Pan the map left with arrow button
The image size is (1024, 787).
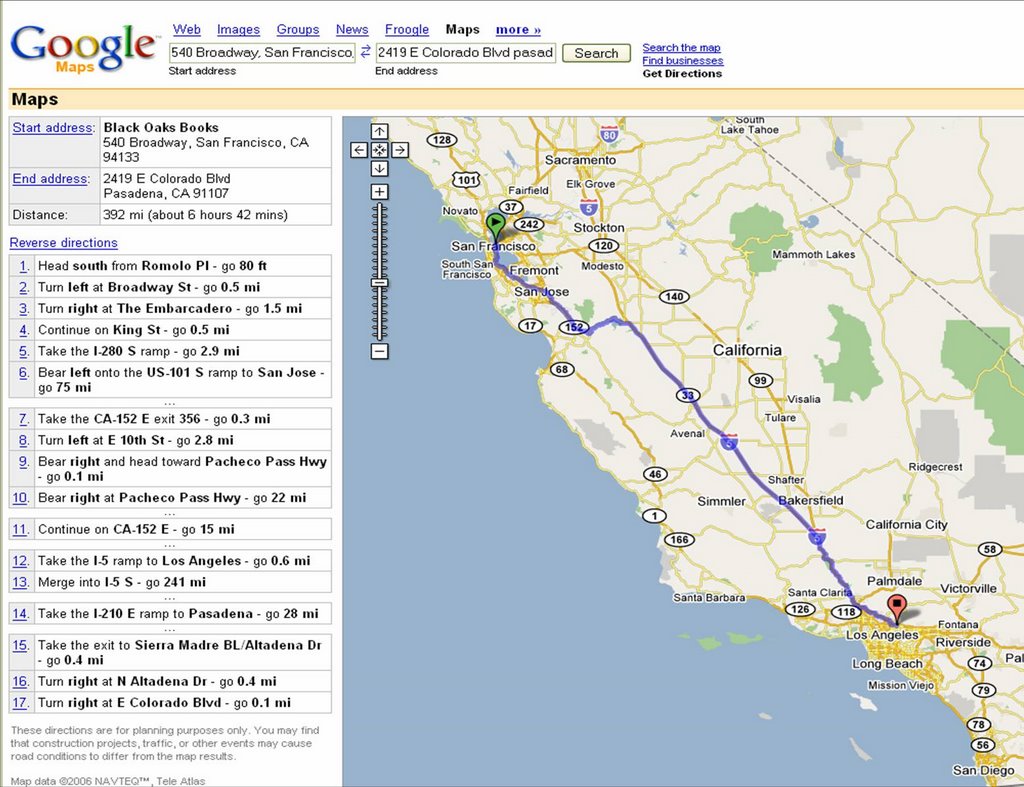point(359,150)
